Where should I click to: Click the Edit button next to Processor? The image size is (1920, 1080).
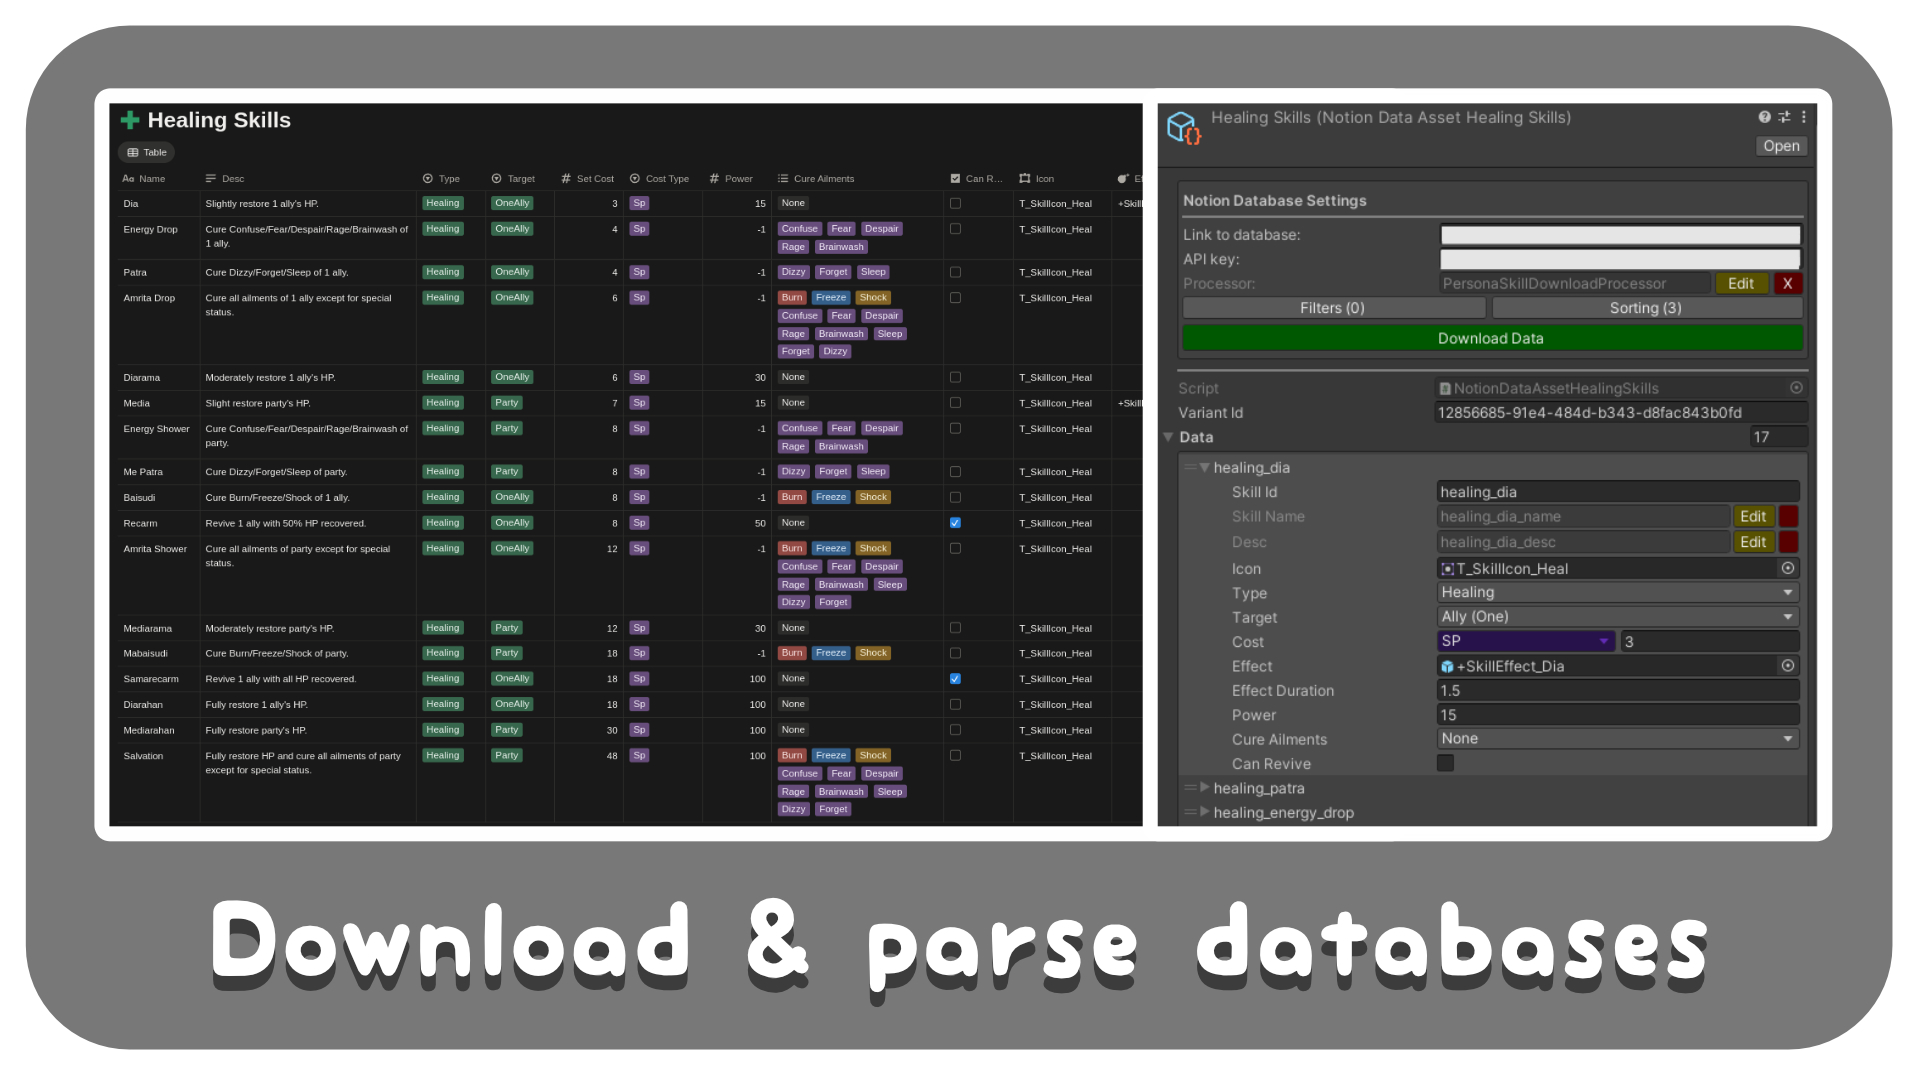pos(1741,284)
